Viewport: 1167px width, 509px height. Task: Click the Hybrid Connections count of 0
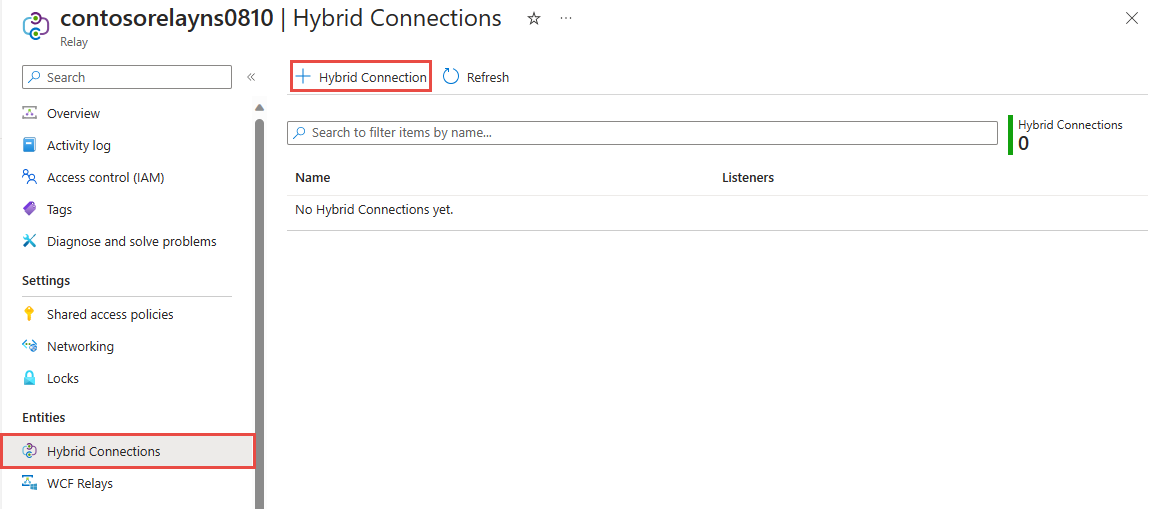(1023, 143)
